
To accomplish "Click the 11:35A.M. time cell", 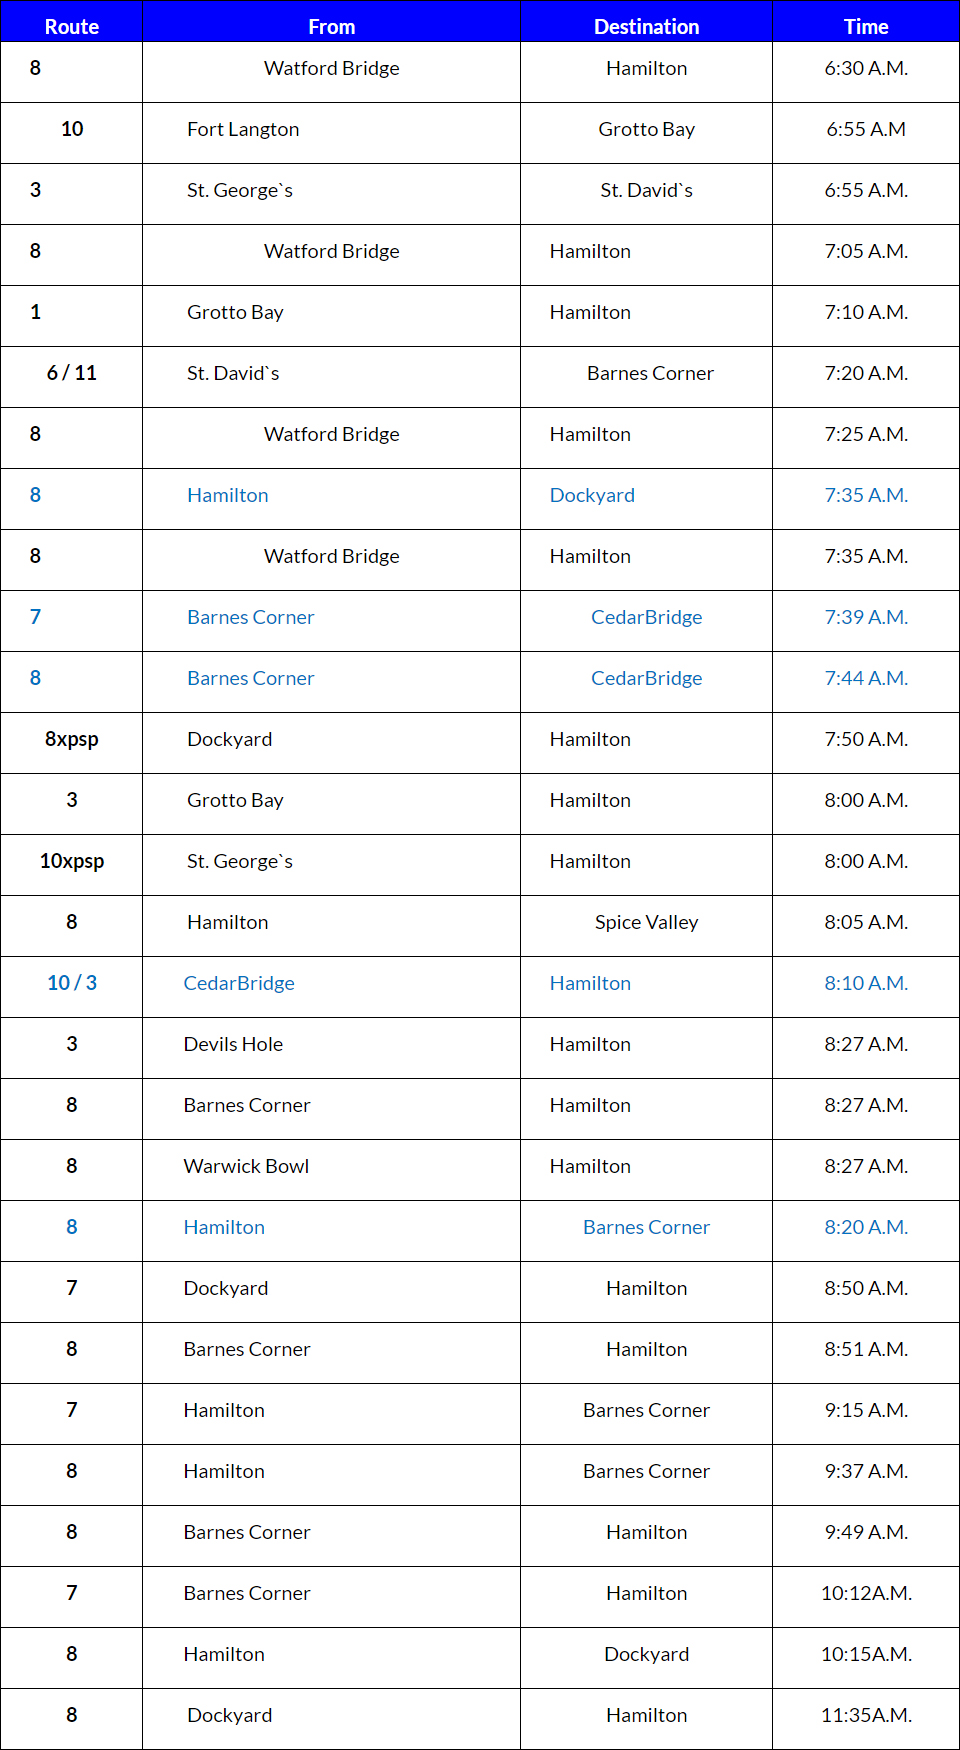I will pos(866,1715).
